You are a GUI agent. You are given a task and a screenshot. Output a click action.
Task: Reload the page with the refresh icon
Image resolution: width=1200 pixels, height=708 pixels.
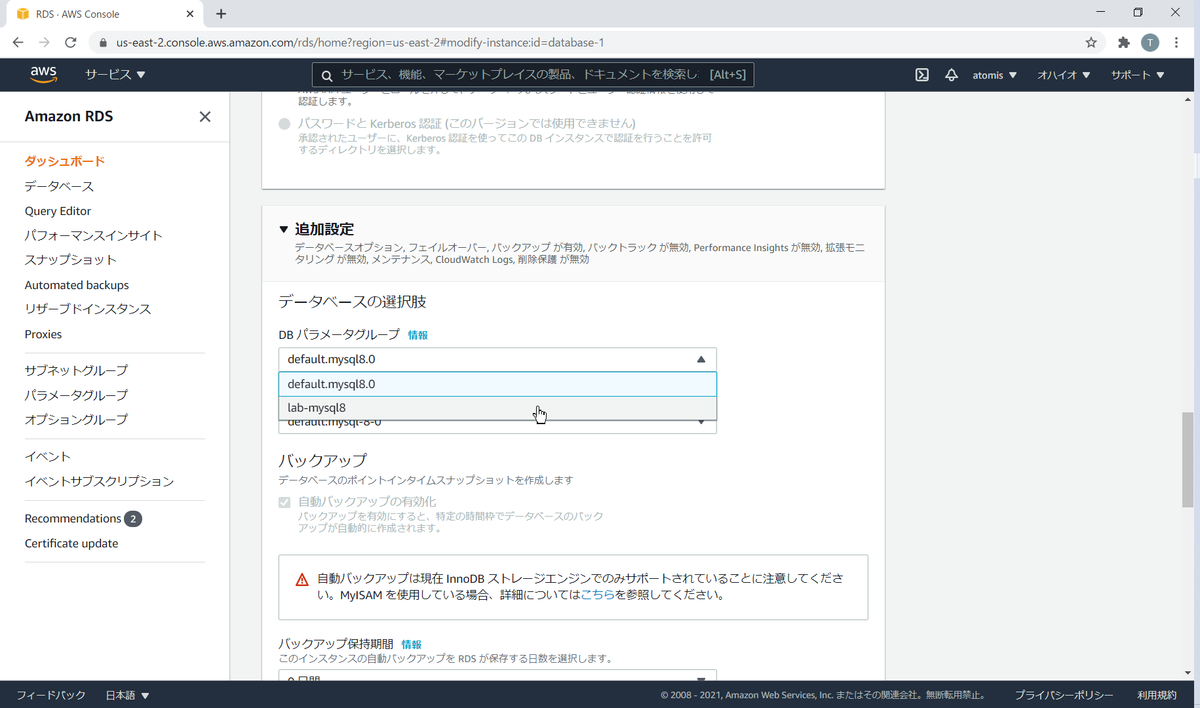click(70, 43)
